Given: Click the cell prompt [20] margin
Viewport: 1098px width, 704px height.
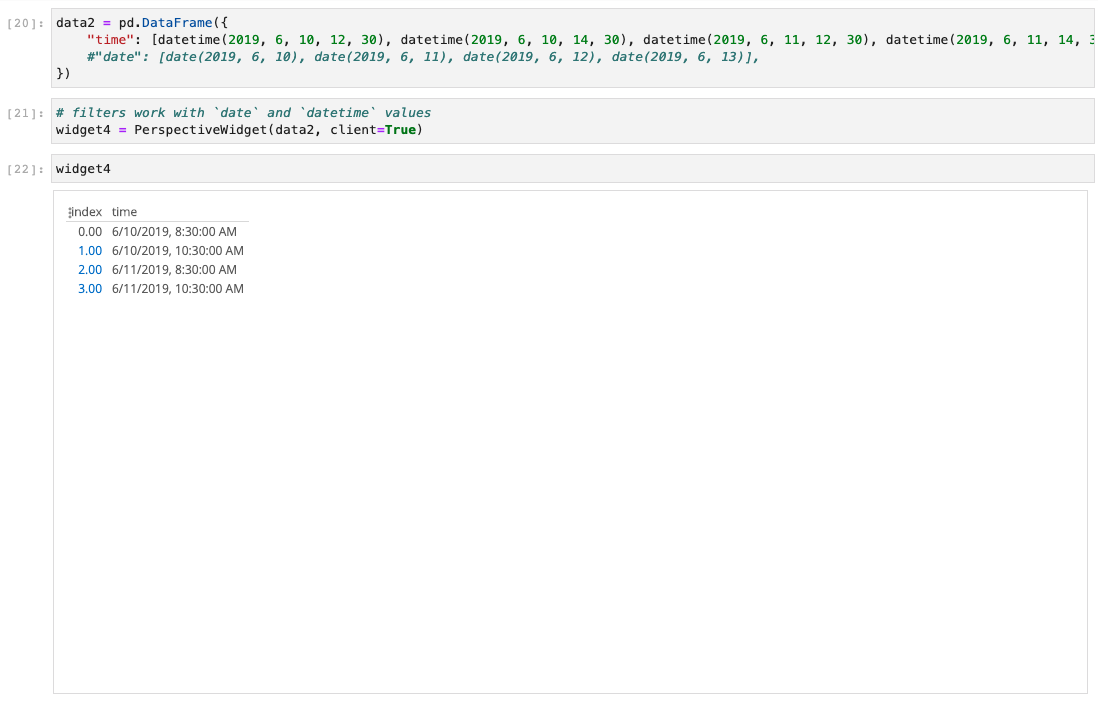Looking at the screenshot, I should (x=22, y=22).
